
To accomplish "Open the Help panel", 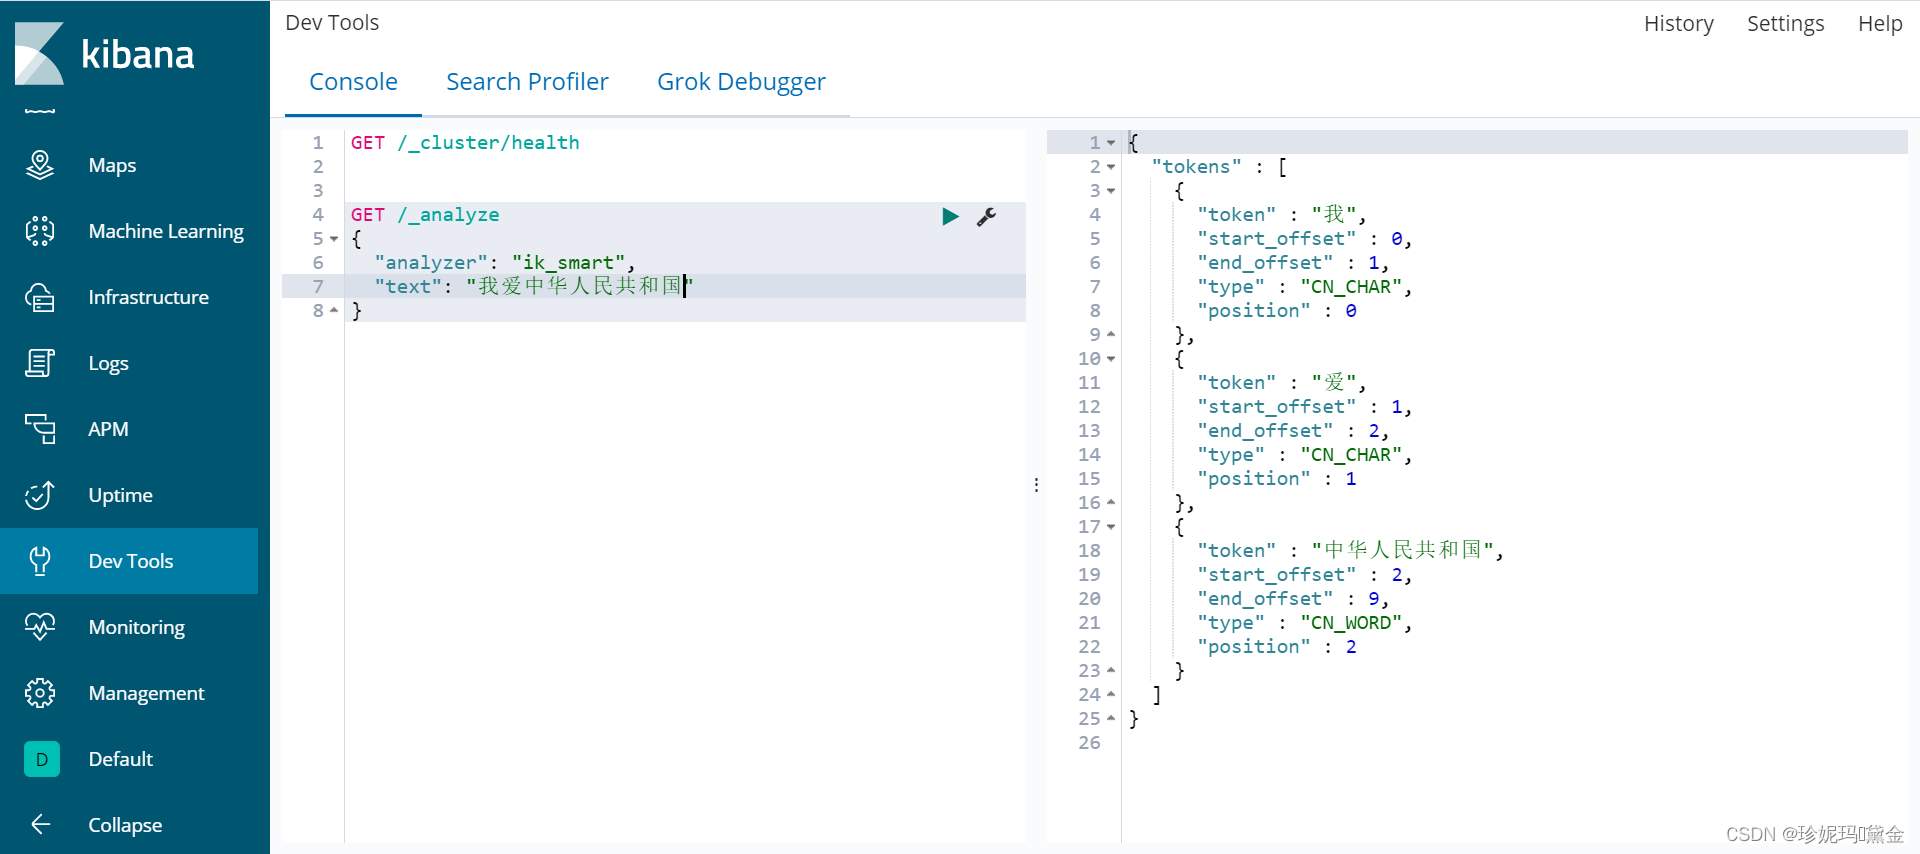I will tap(1880, 23).
